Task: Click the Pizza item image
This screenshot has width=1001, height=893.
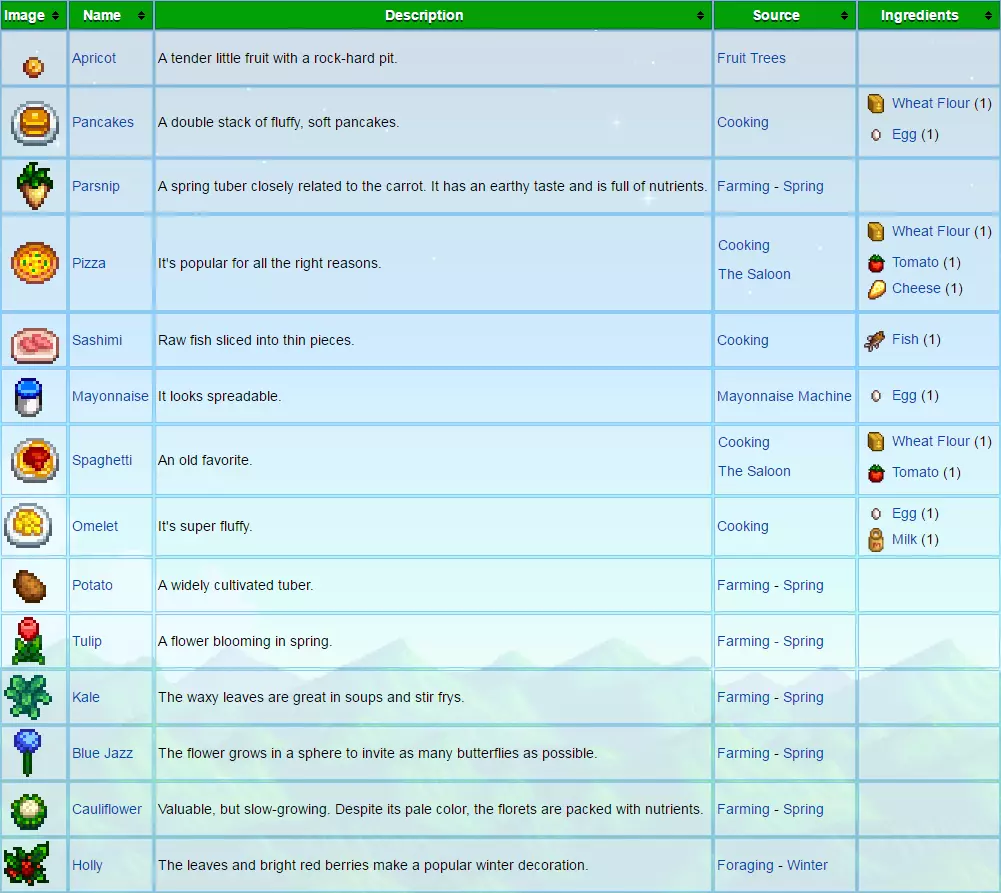Action: pyautogui.click(x=34, y=262)
